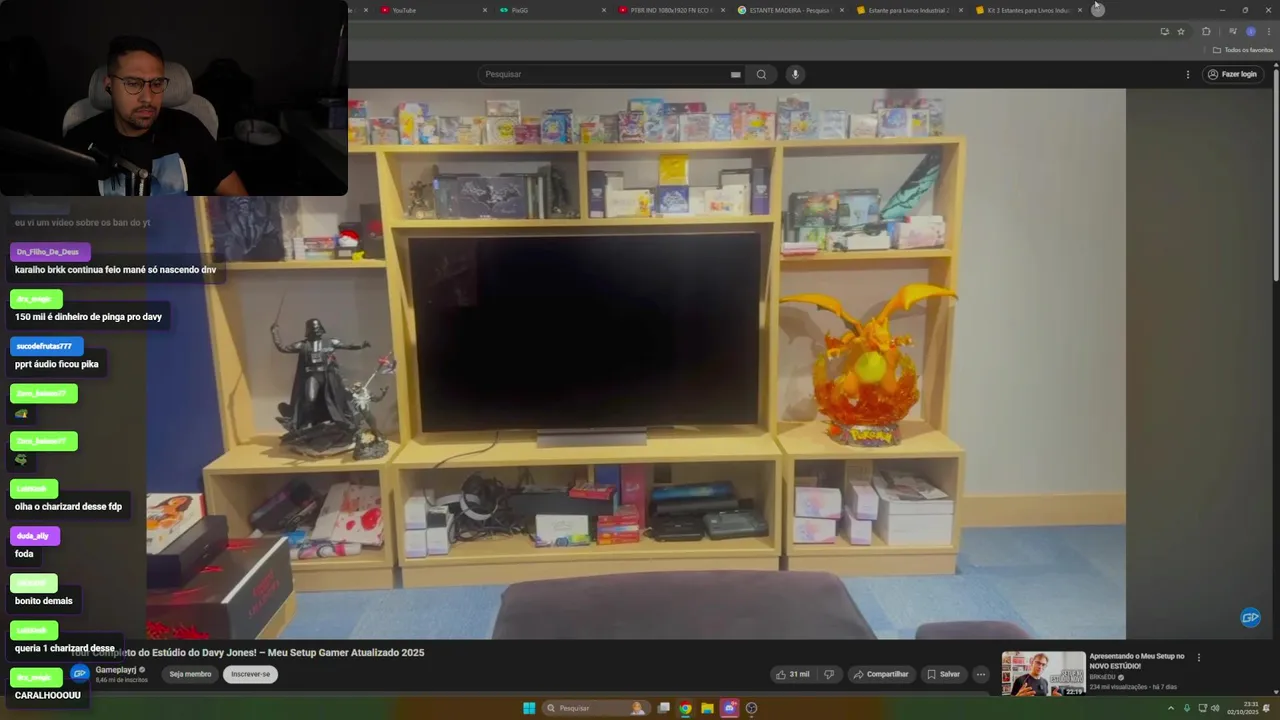Switch to the PixGG tab
Image resolution: width=1280 pixels, height=720 pixels.
tap(552, 10)
